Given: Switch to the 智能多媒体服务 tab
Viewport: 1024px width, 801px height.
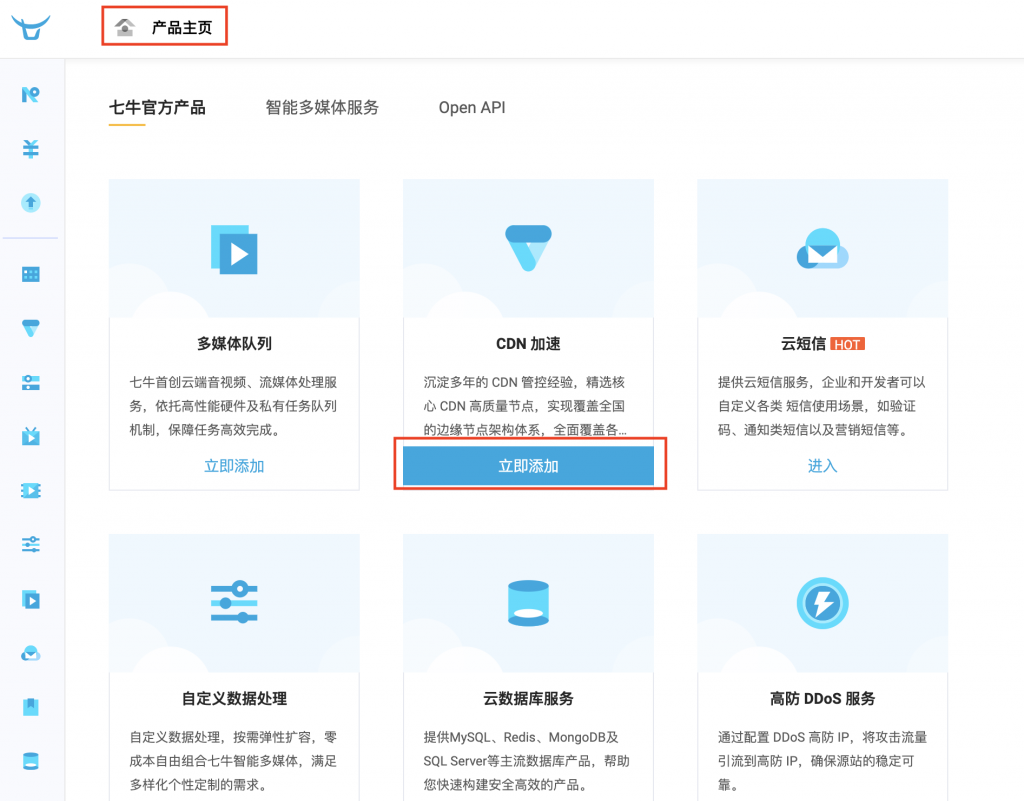Looking at the screenshot, I should [x=322, y=108].
